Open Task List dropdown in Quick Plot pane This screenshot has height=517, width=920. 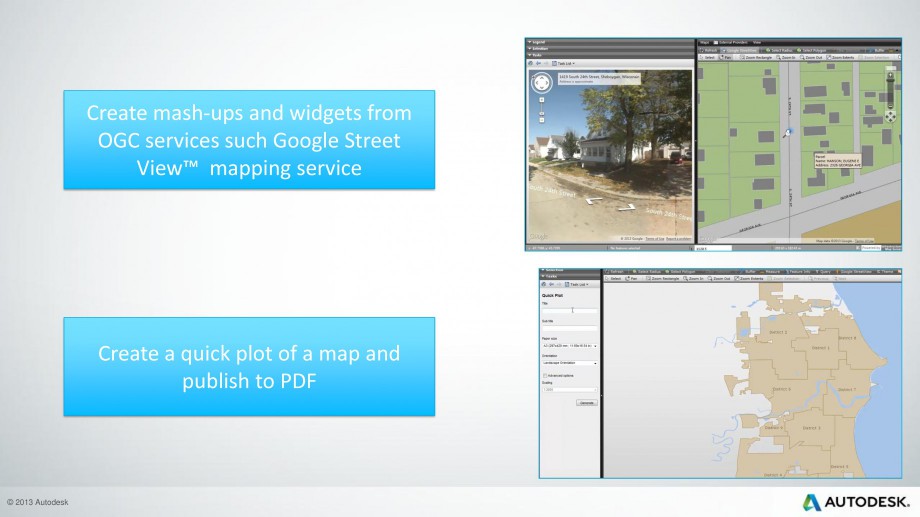[x=577, y=285]
